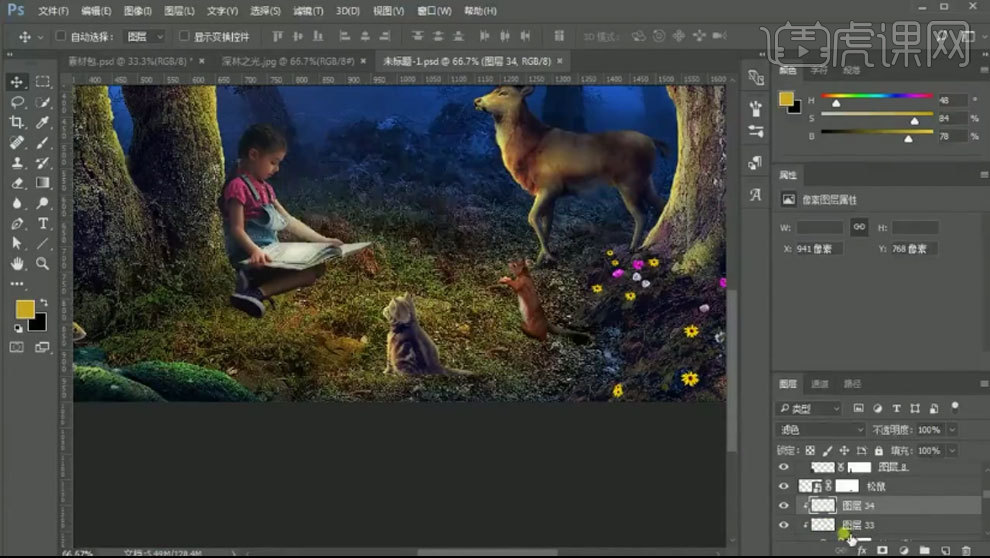This screenshot has height=558, width=990.
Task: Select the Zoom tool
Action: tap(42, 263)
